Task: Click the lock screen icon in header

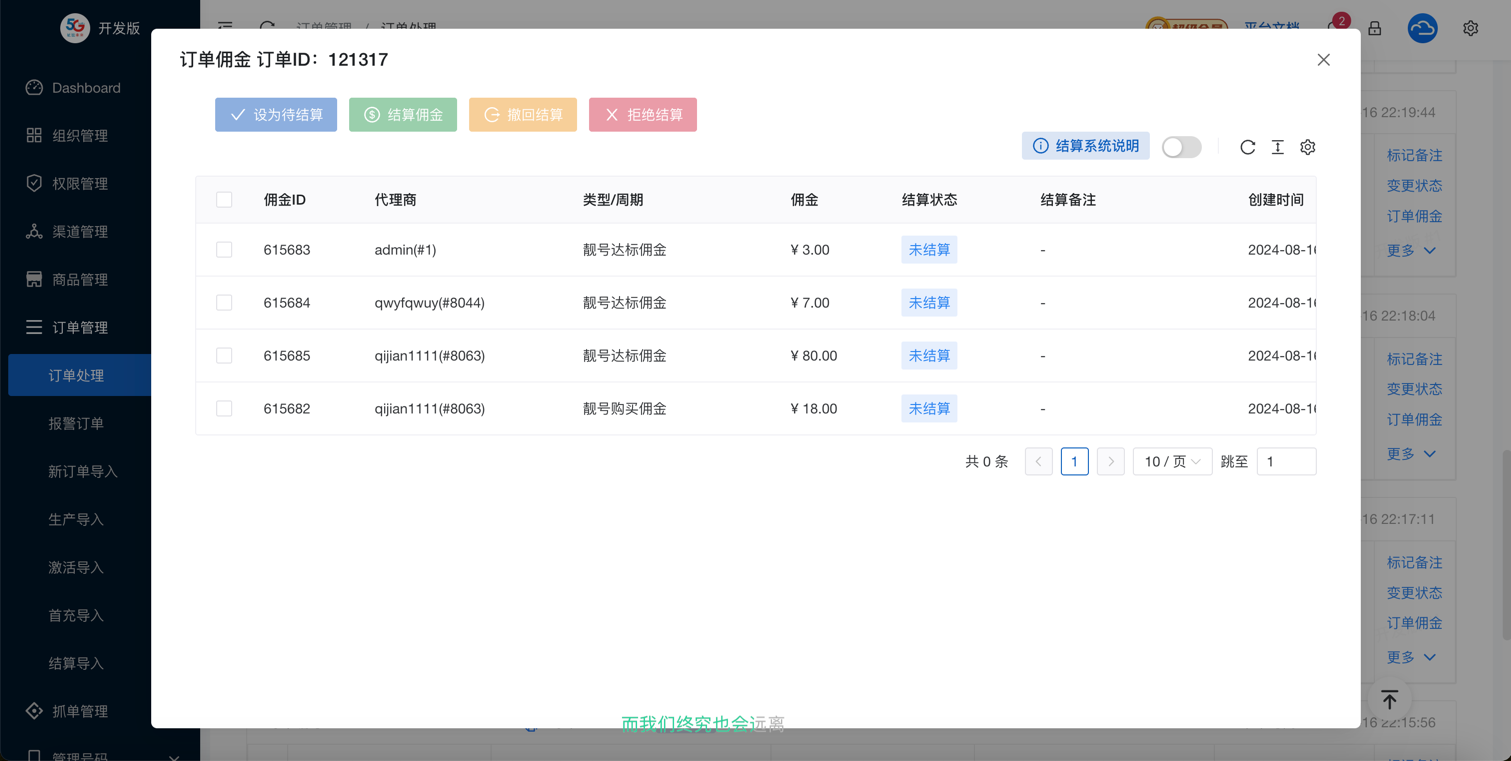Action: pyautogui.click(x=1375, y=29)
